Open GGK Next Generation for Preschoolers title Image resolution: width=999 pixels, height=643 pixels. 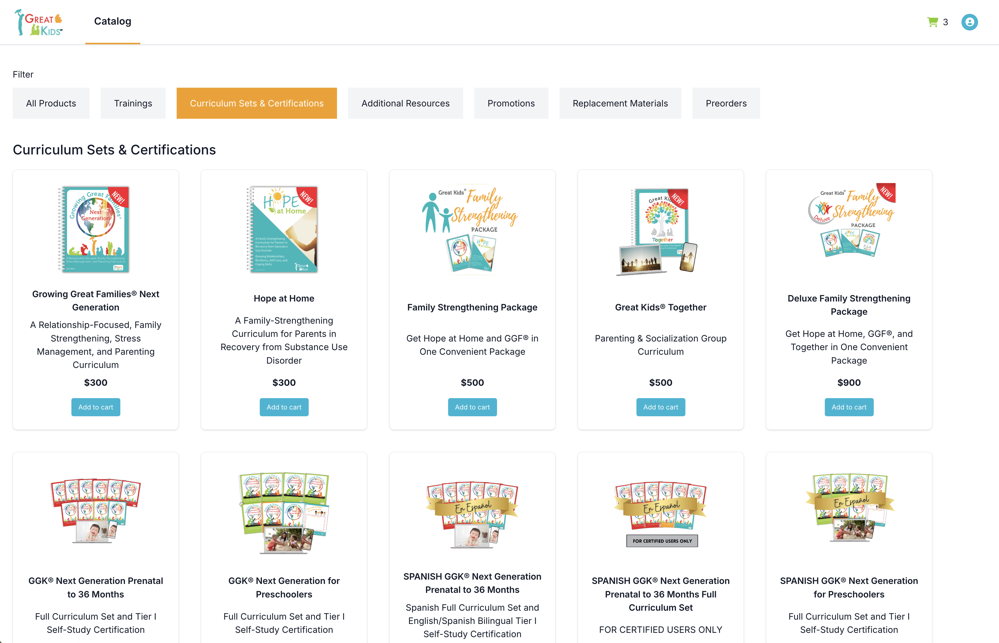[x=284, y=588]
